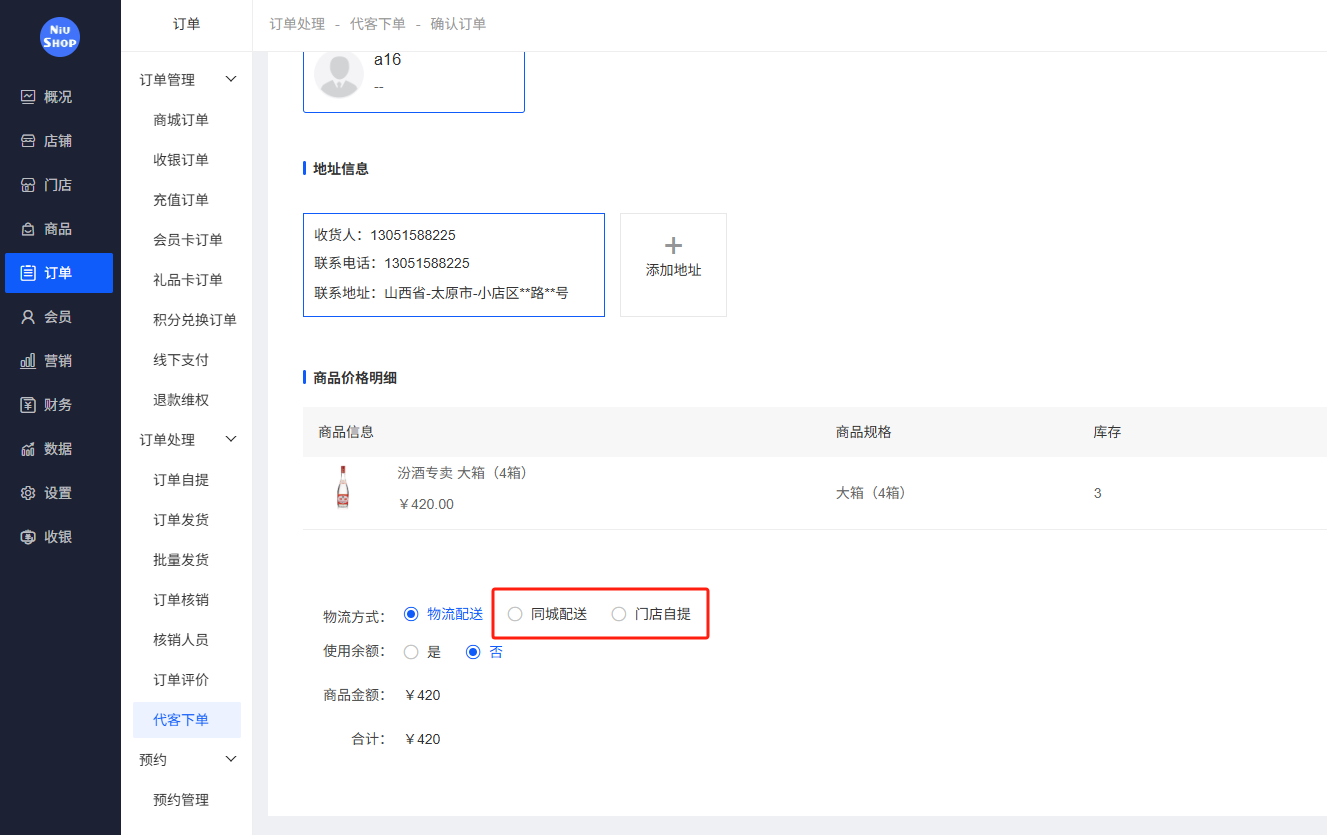Image resolution: width=1327 pixels, height=835 pixels.
Task: Open the 会员 members section
Action: click(59, 316)
